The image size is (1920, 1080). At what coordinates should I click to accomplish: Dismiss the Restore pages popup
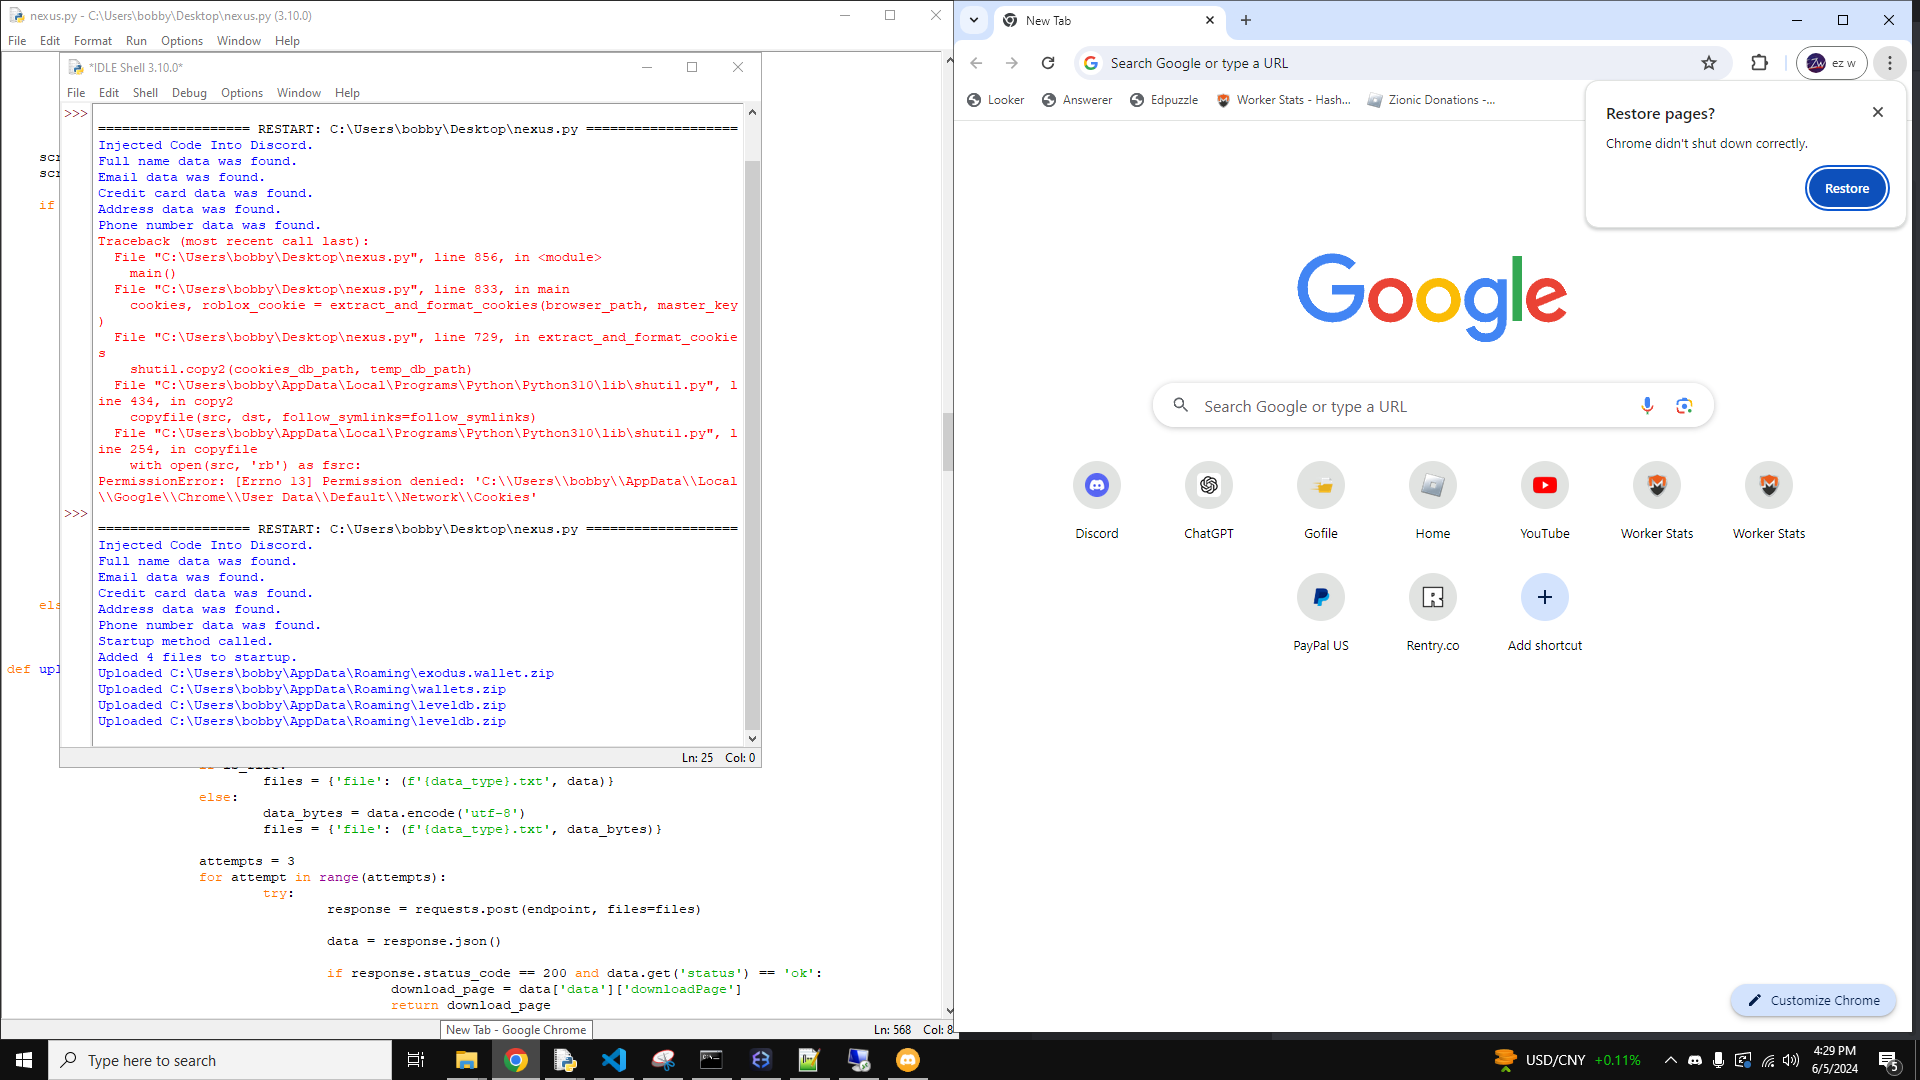1877,112
